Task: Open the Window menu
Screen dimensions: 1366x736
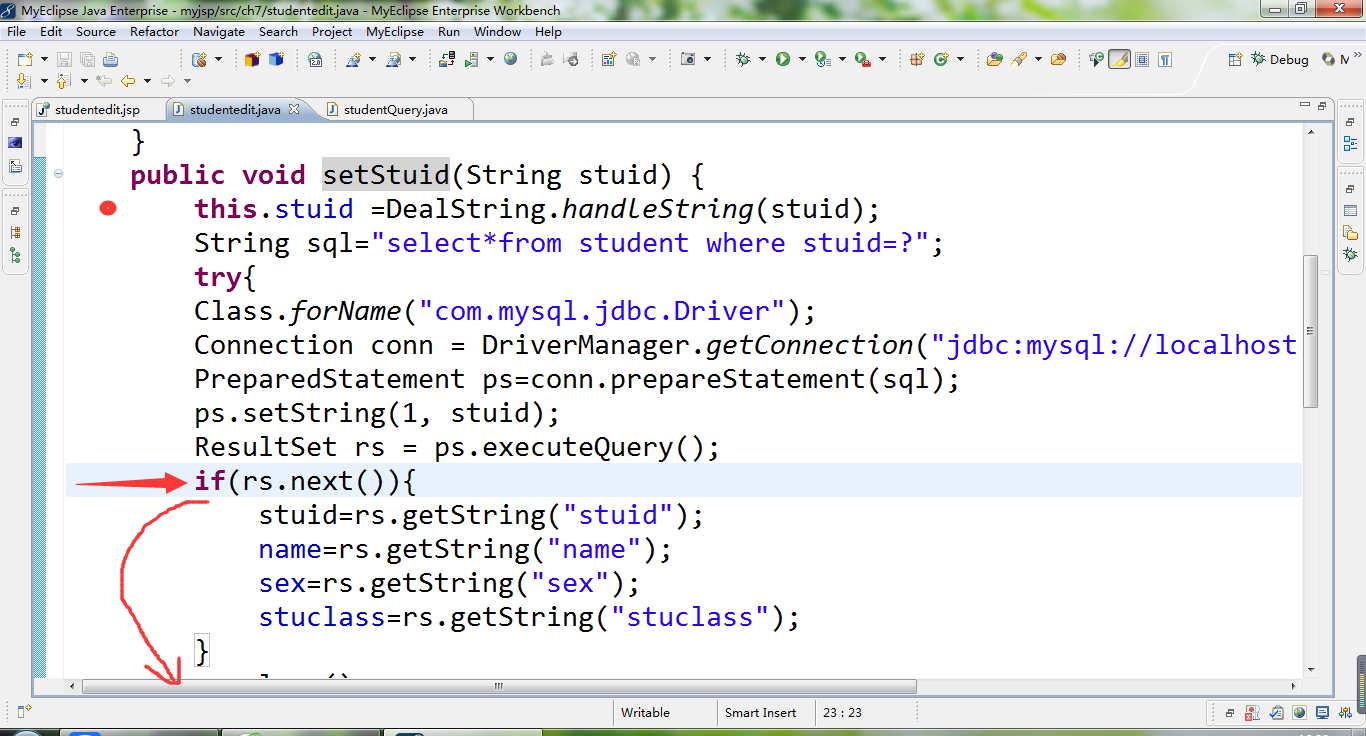Action: (497, 31)
